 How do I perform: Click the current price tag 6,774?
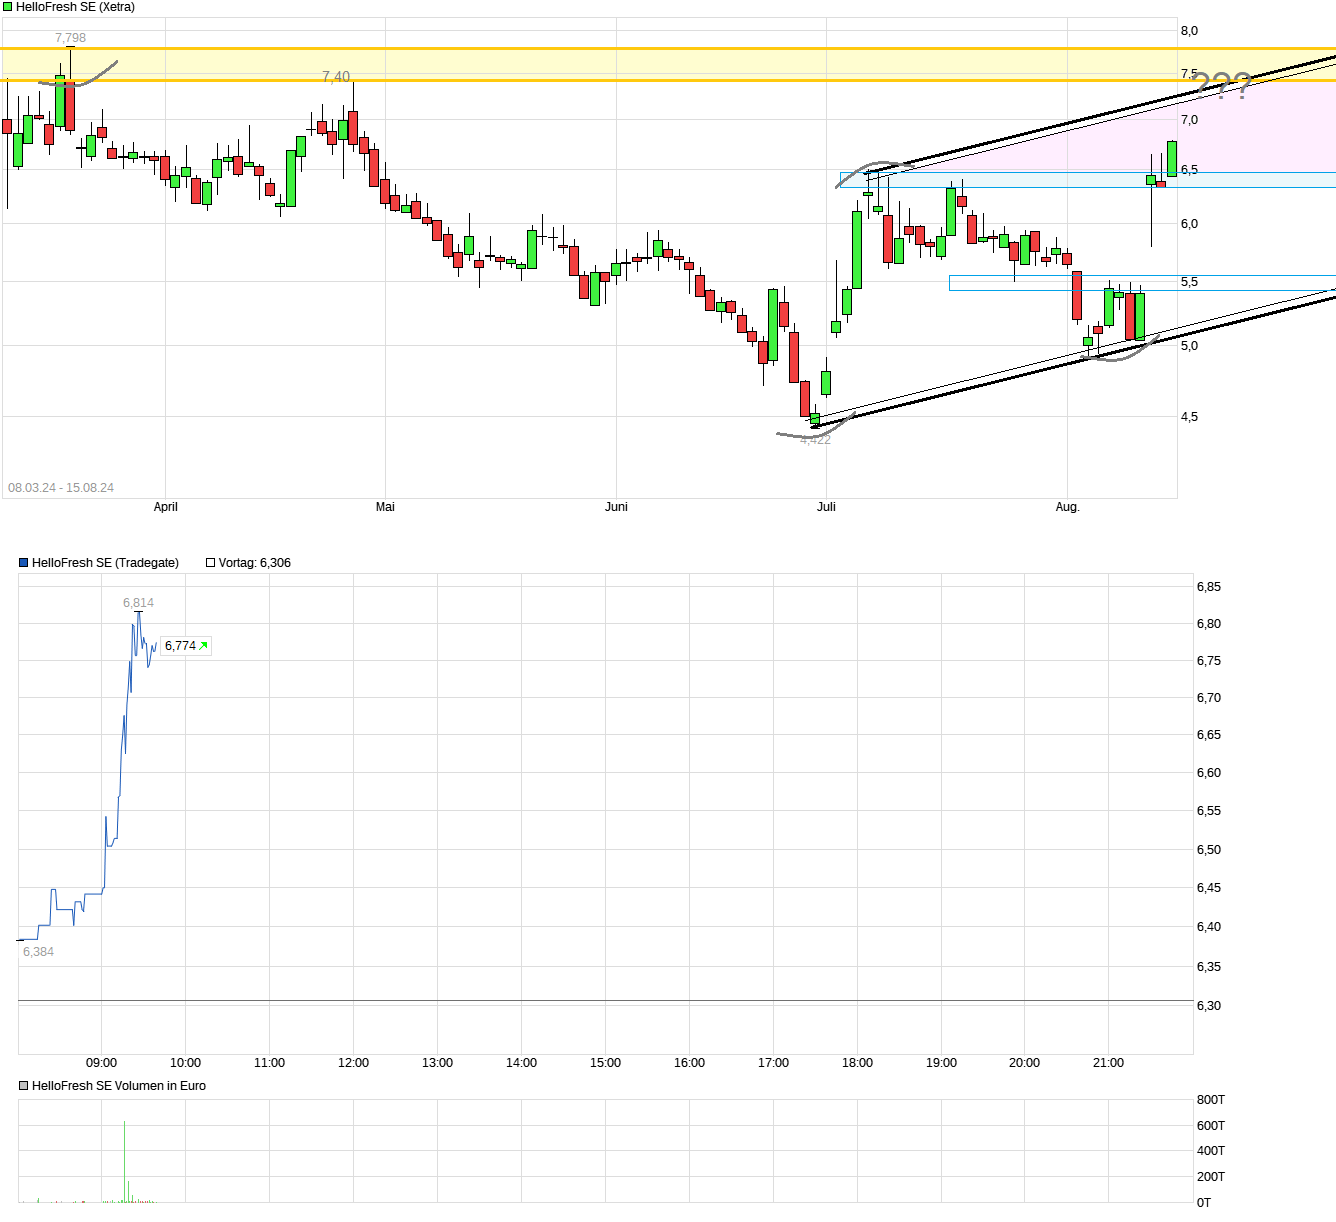(180, 646)
